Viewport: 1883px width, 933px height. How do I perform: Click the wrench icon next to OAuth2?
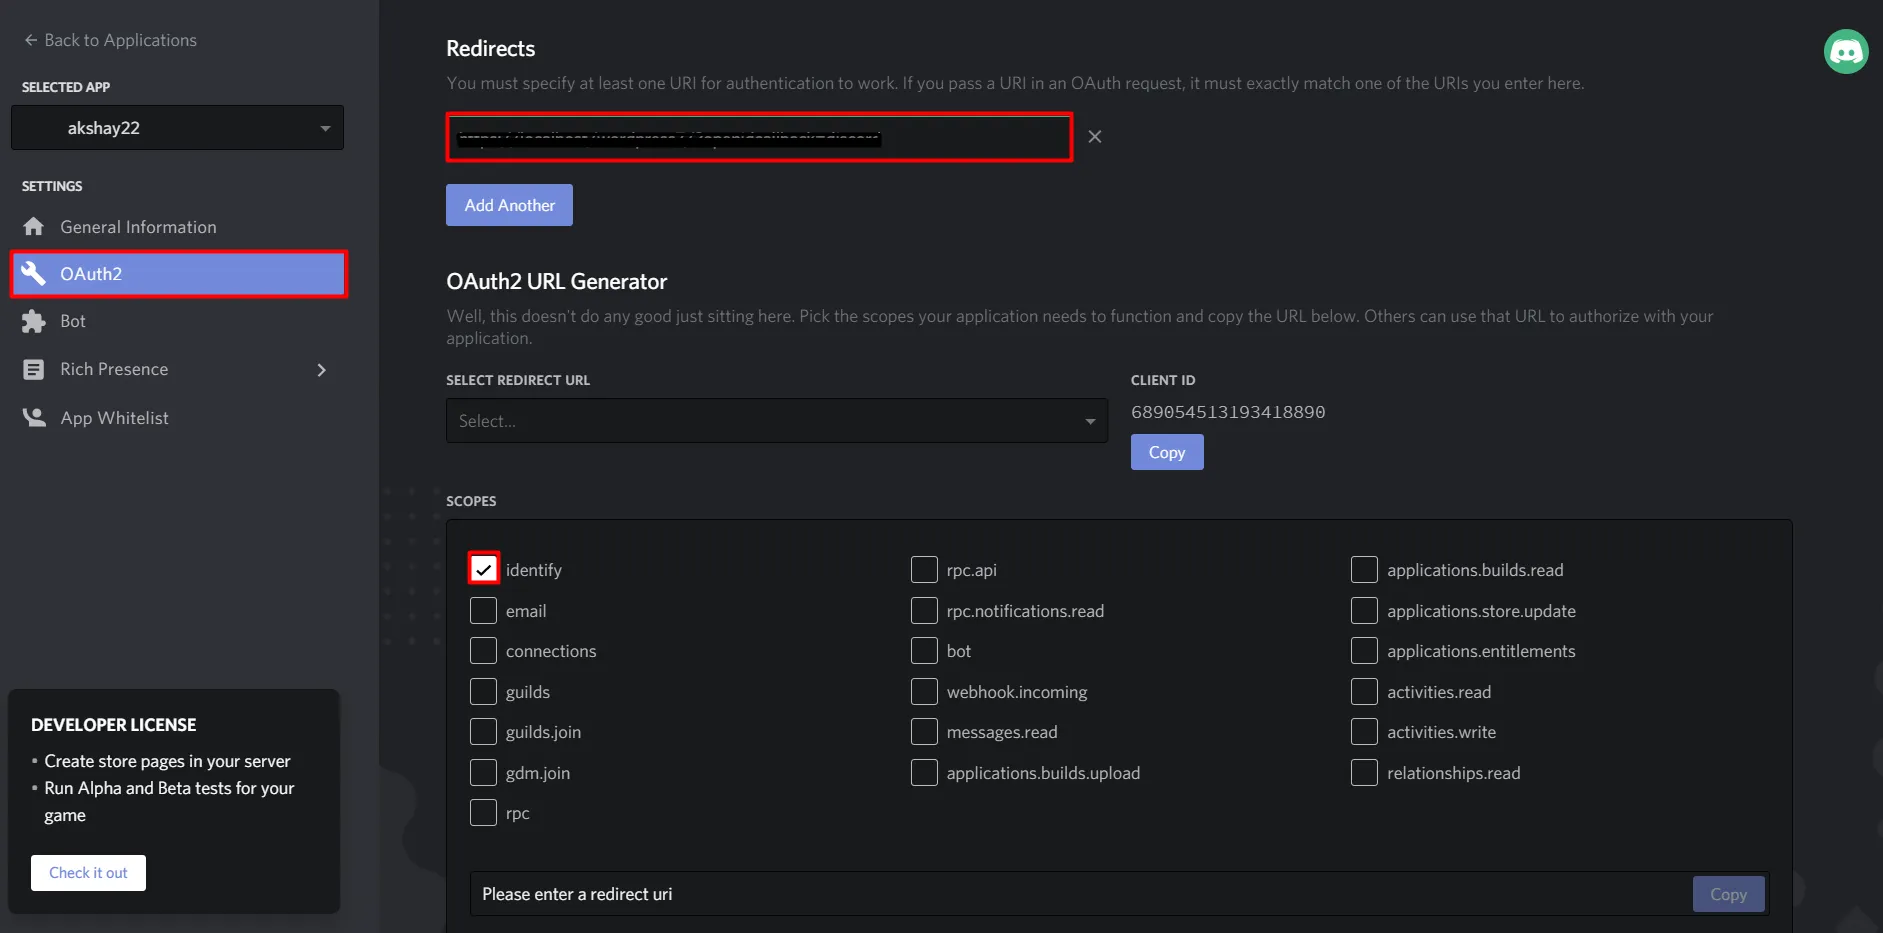tap(34, 274)
